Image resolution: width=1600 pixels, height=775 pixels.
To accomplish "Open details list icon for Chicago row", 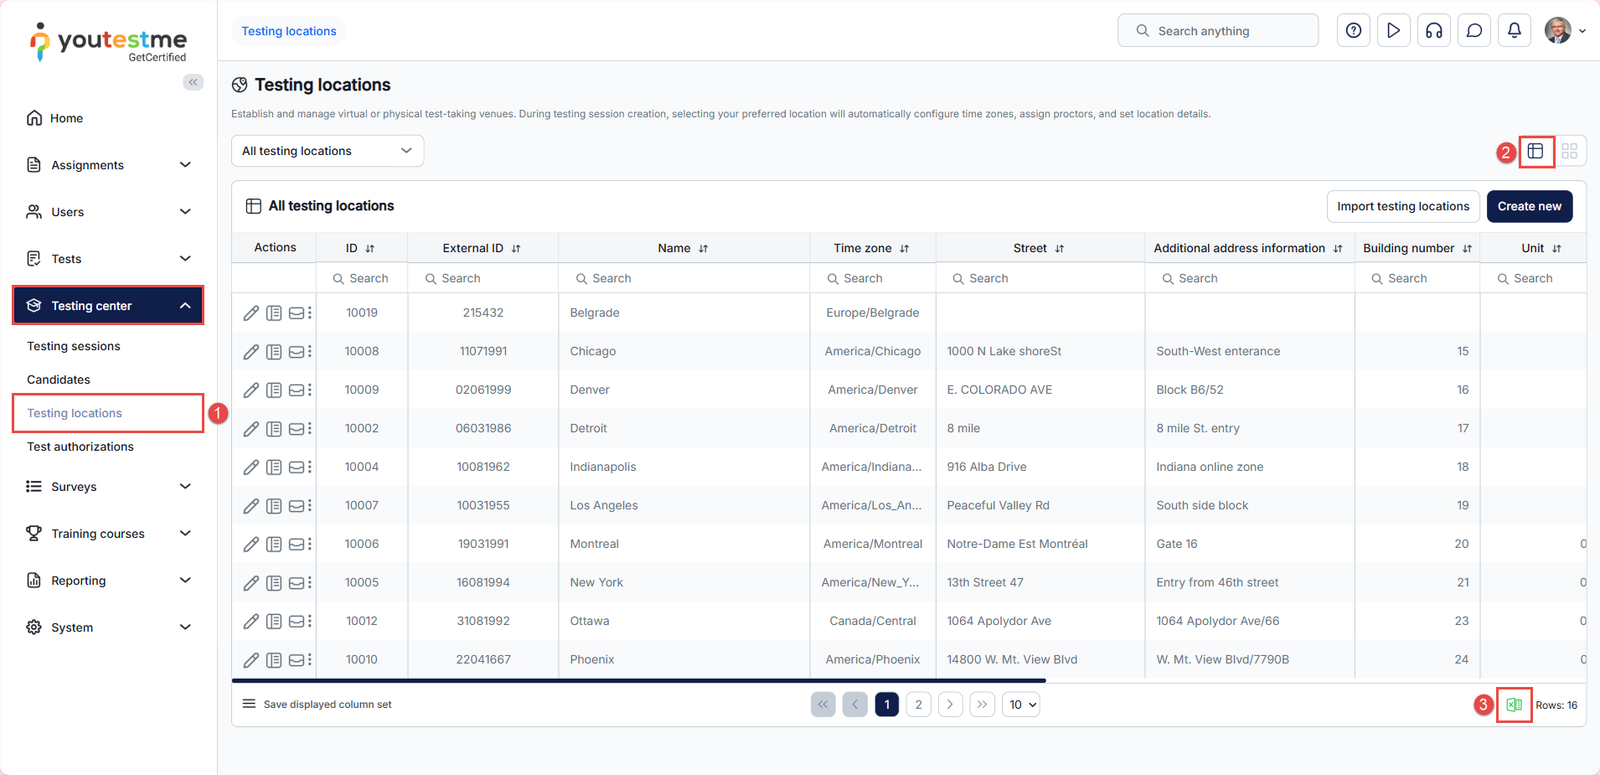I will pyautogui.click(x=274, y=352).
